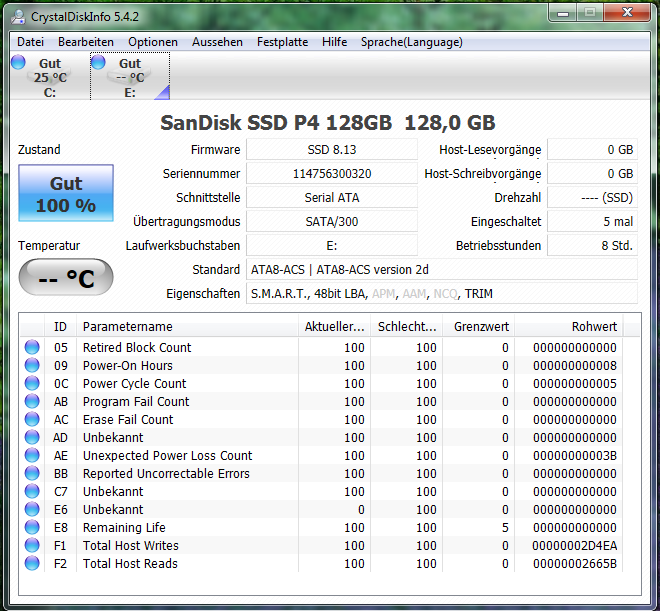Close the CrystalDiskInfo window
Screen dimensions: 664x614
click(627, 13)
